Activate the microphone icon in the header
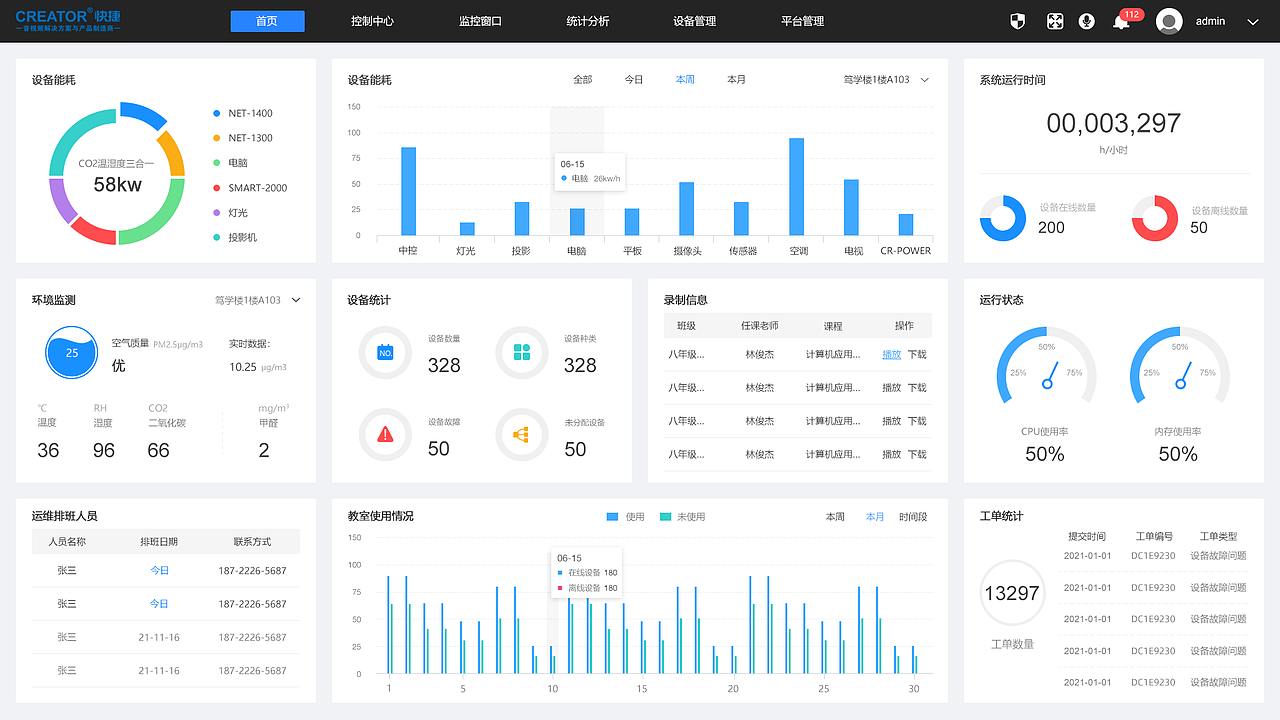Screen dimensions: 1280x720 [x=1087, y=21]
